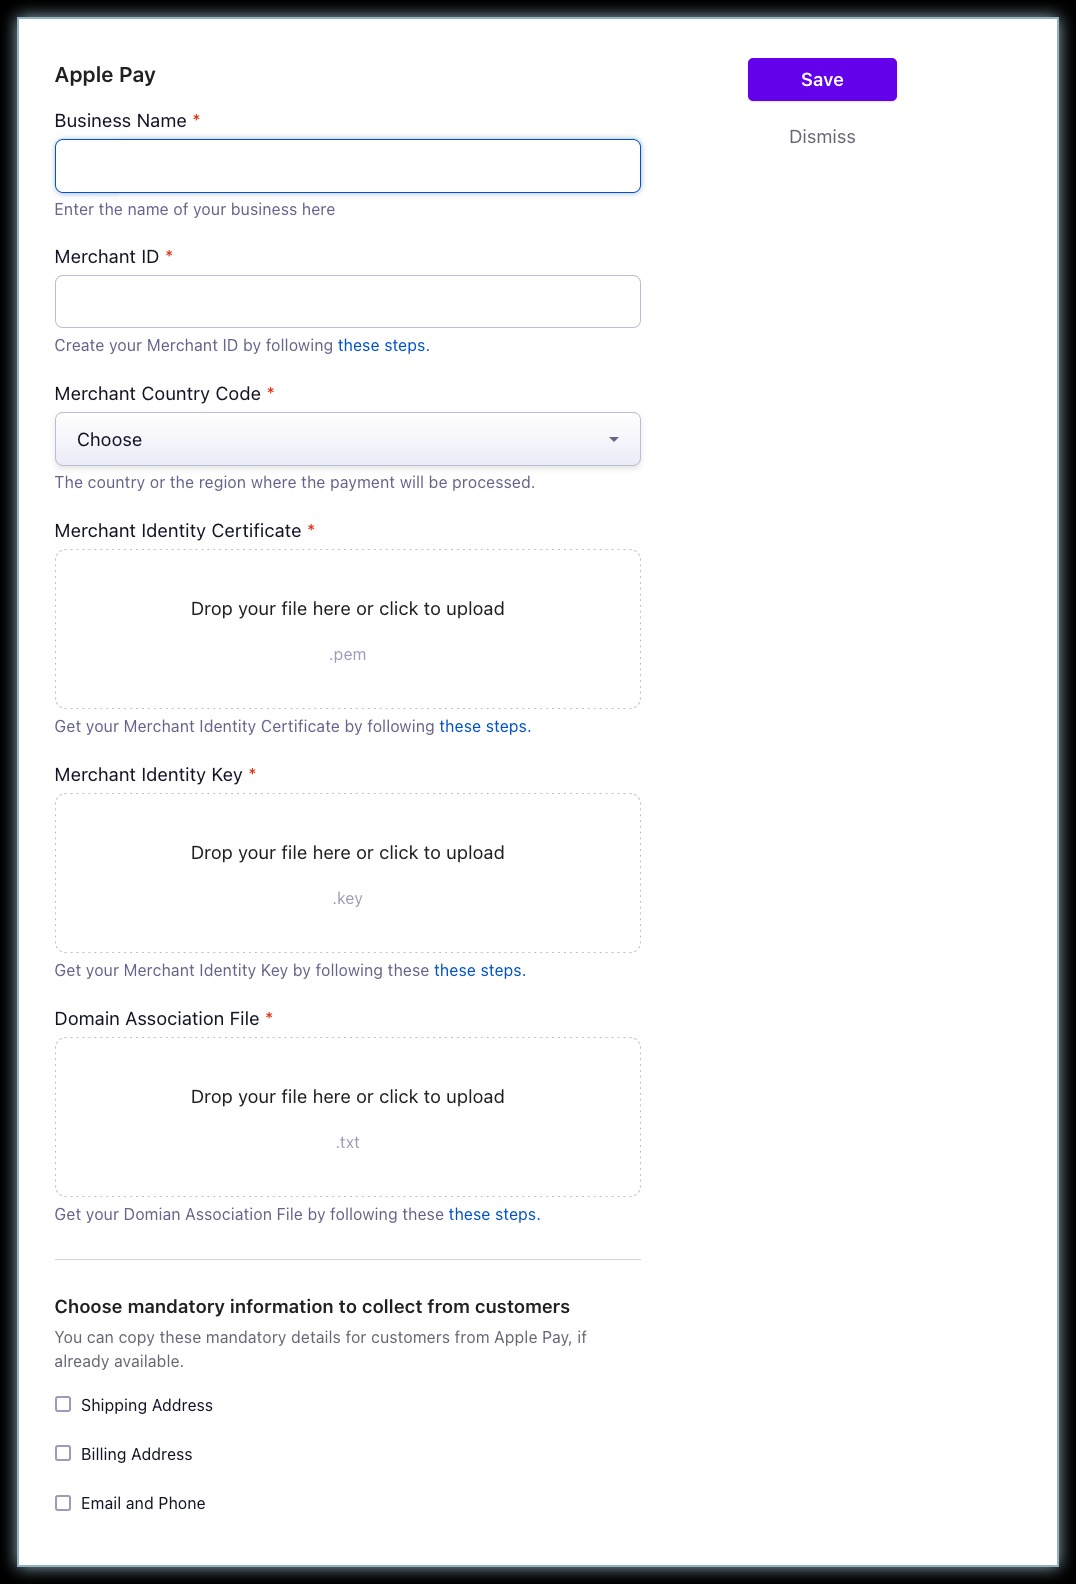Upload the Merchant Identity Certificate .pem file

coord(347,629)
